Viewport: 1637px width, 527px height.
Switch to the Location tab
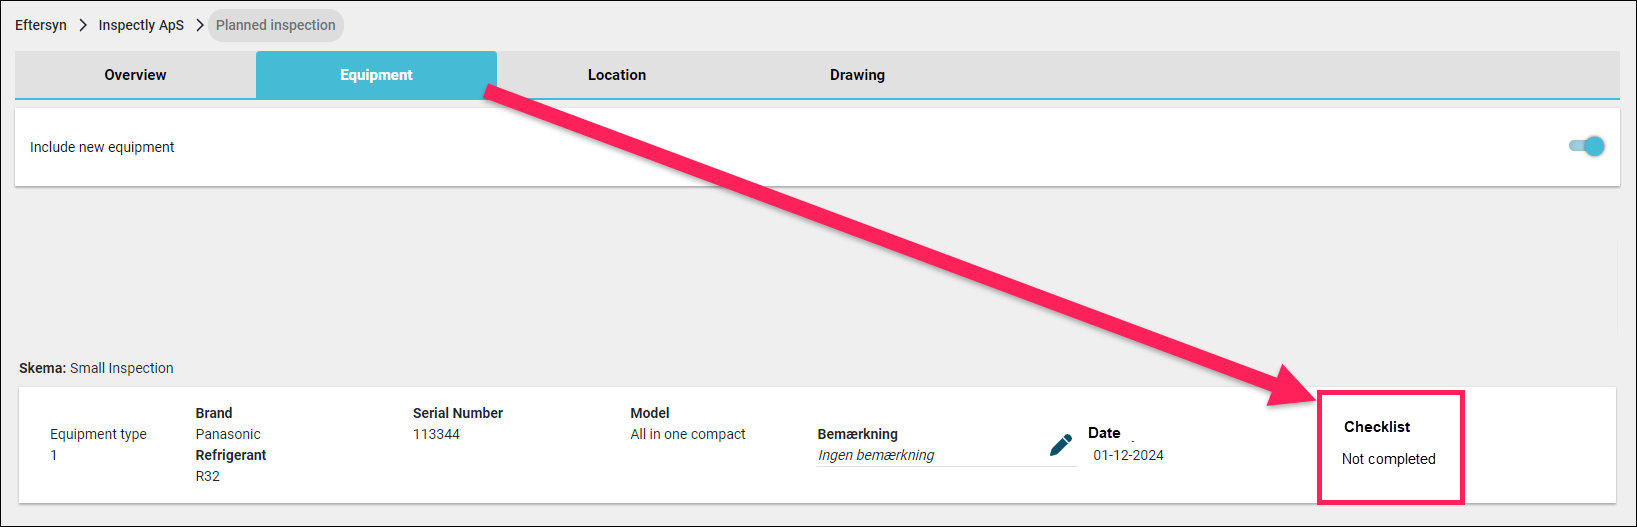(617, 75)
